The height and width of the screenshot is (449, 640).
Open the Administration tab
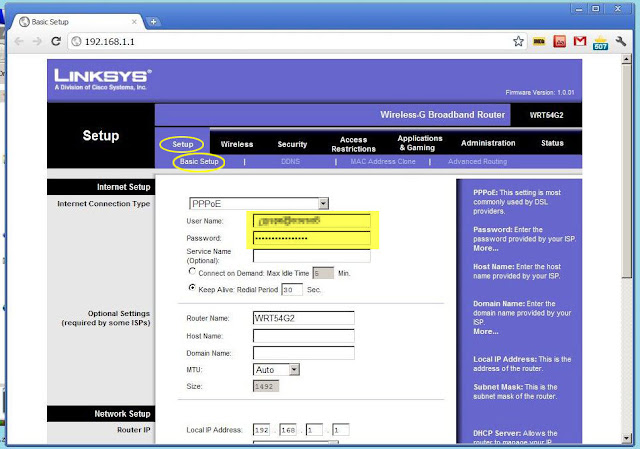[488, 143]
